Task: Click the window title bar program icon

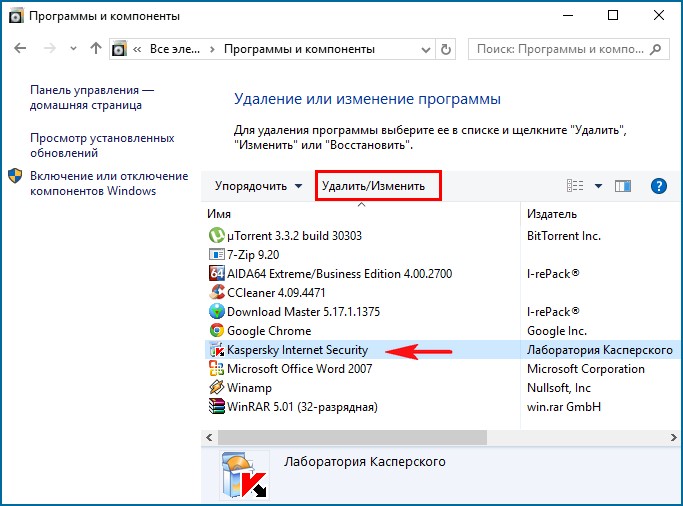Action: tap(16, 16)
